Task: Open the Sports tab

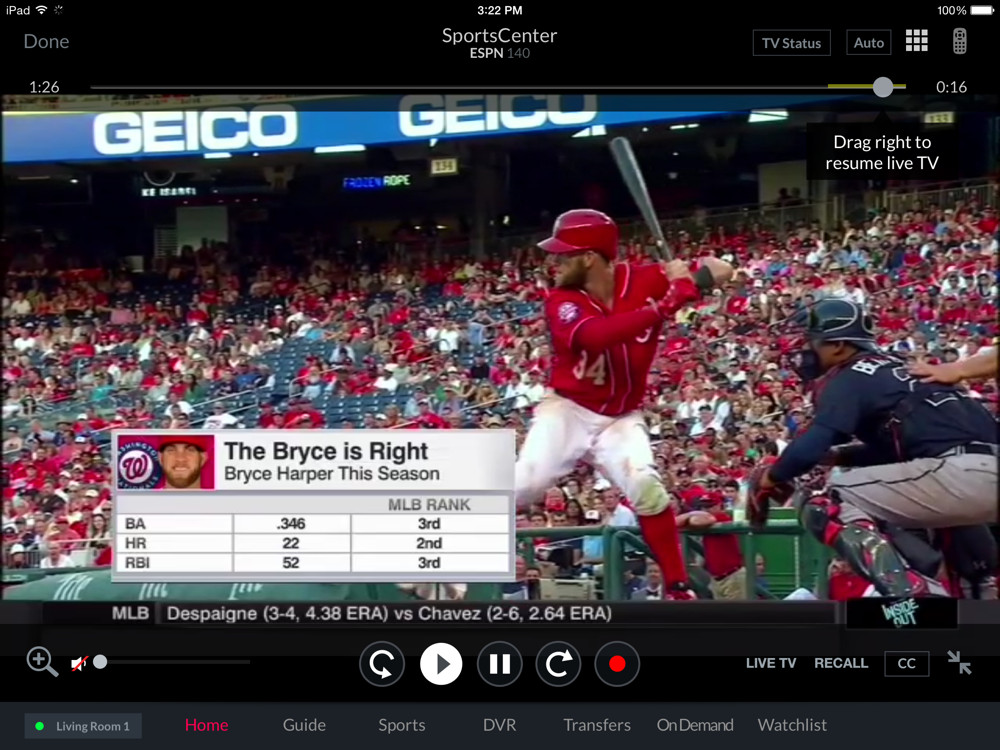Action: (x=402, y=725)
